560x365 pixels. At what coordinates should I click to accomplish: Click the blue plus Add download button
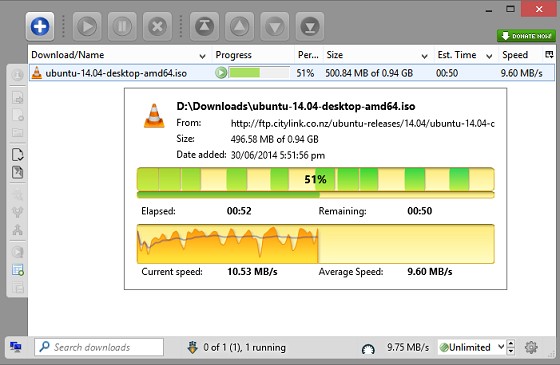point(40,26)
